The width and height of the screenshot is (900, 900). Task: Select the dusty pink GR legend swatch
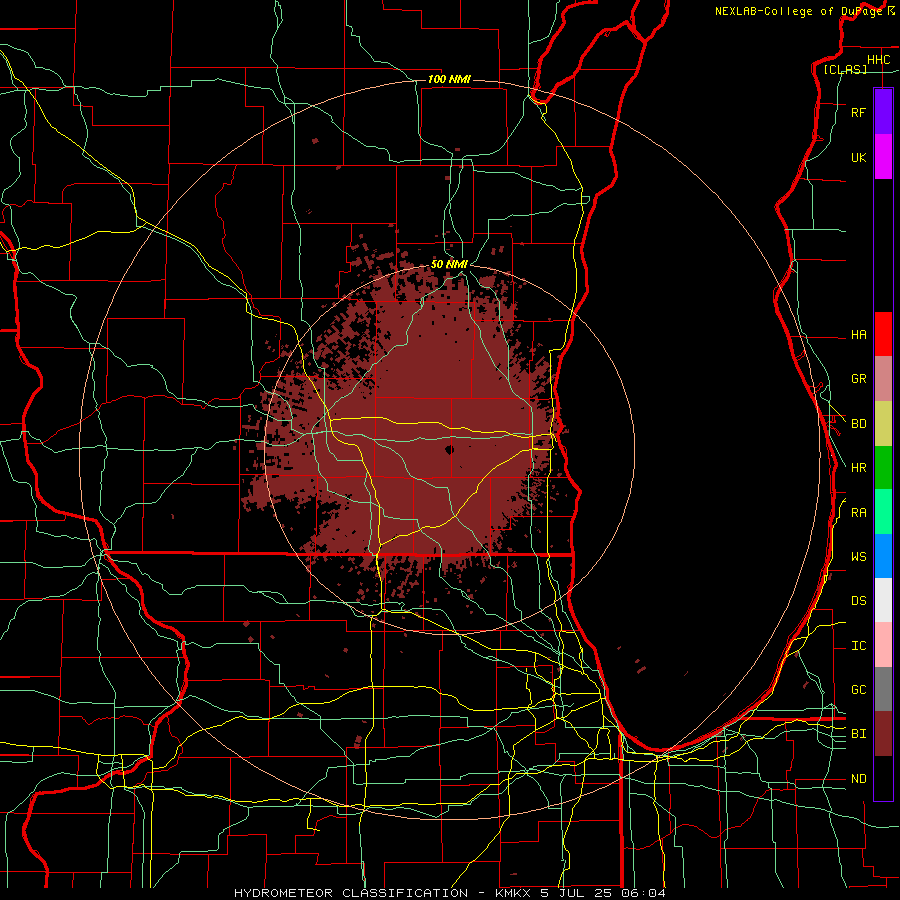click(x=883, y=379)
